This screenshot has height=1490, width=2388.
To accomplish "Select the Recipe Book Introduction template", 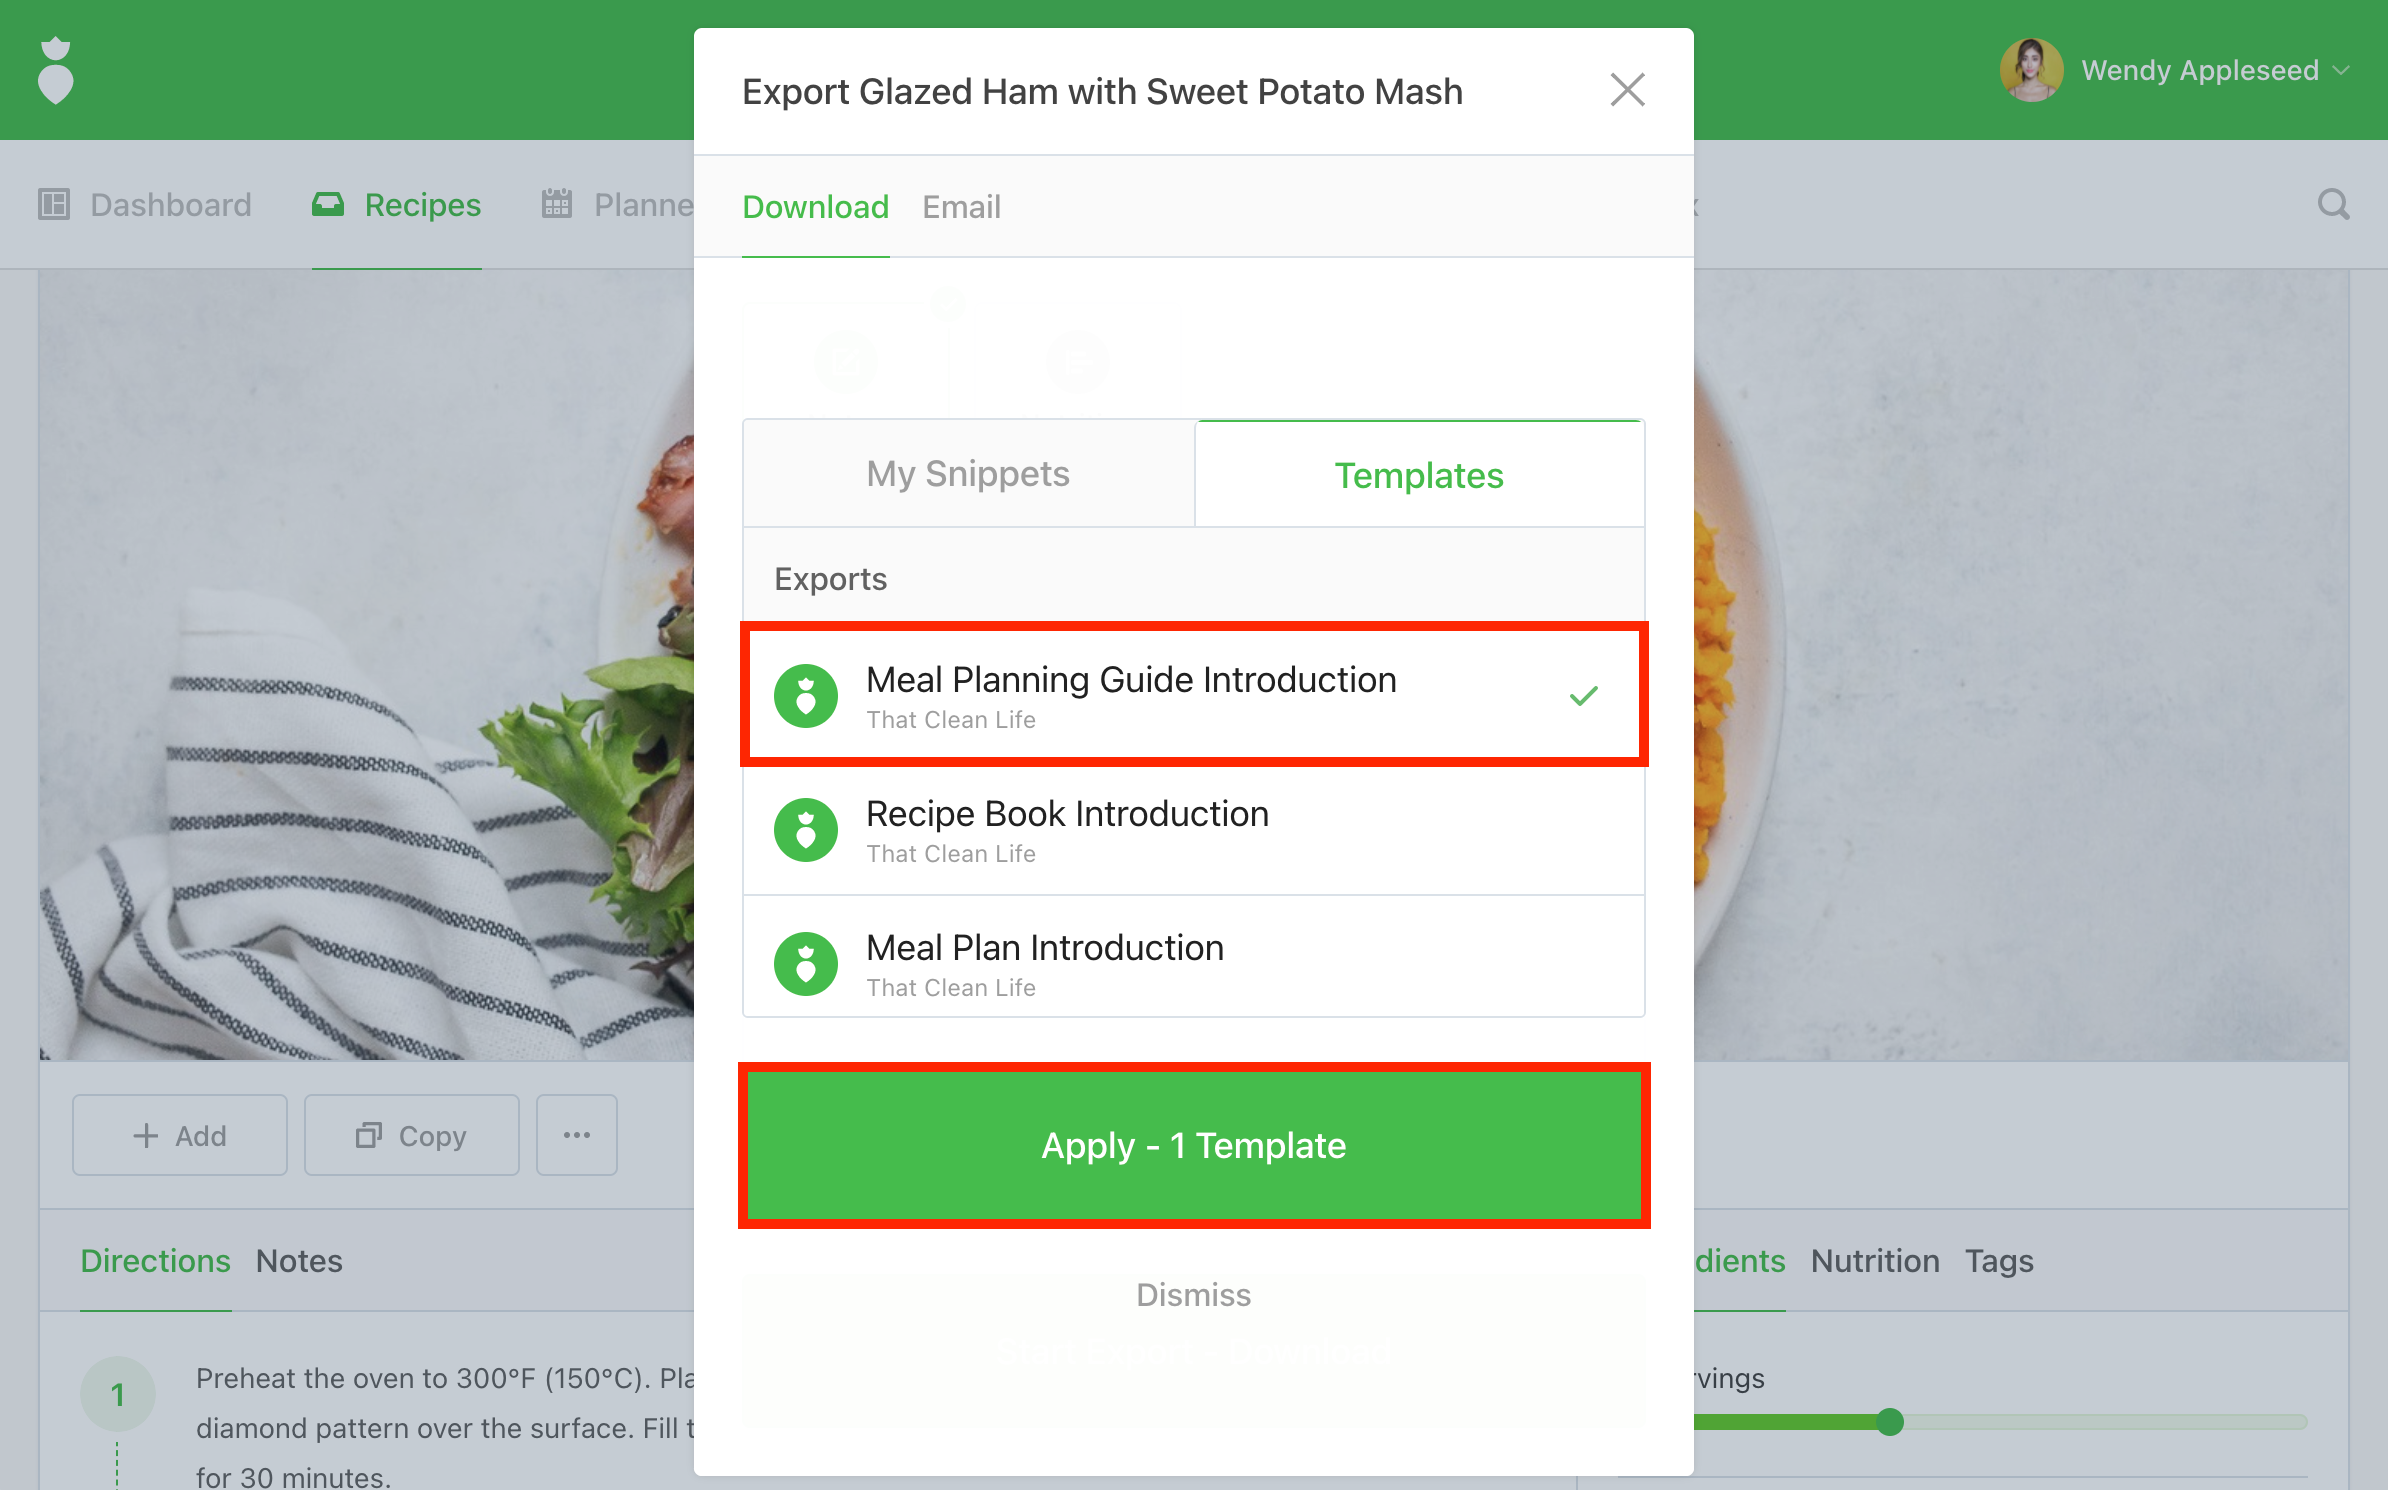I will (1194, 830).
